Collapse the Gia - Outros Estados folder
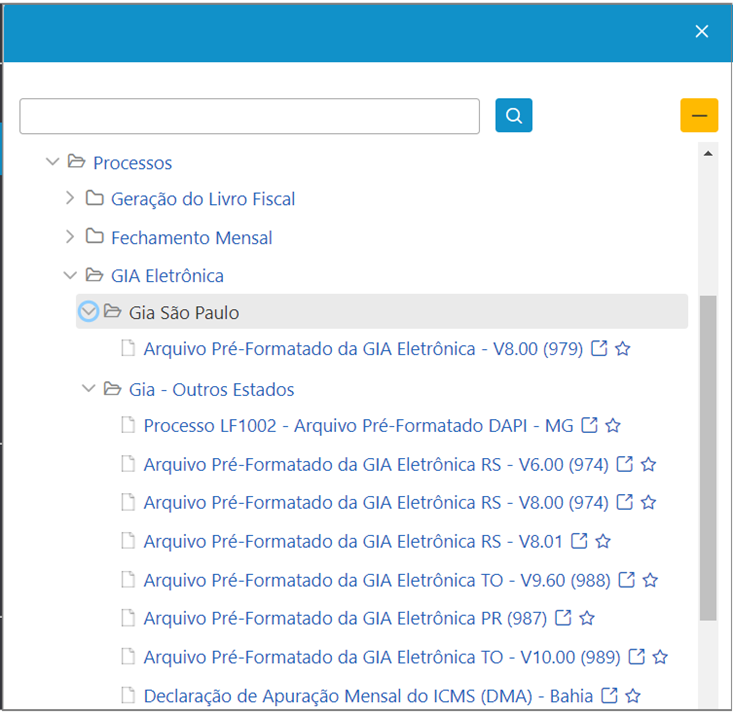Viewport: 733px width, 713px height. [x=88, y=389]
